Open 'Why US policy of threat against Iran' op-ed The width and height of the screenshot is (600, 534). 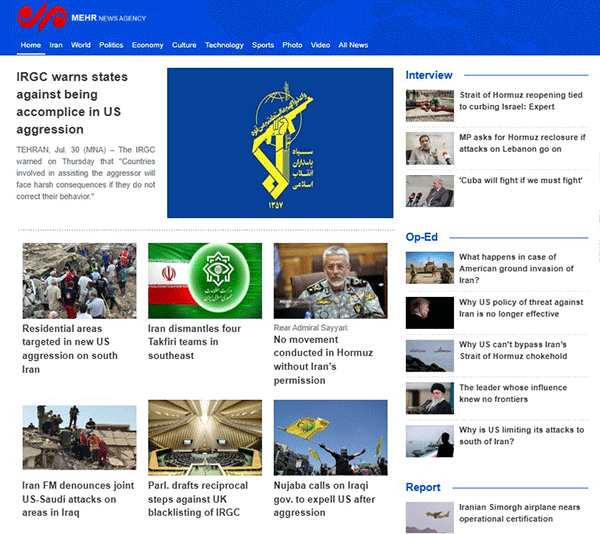point(521,308)
